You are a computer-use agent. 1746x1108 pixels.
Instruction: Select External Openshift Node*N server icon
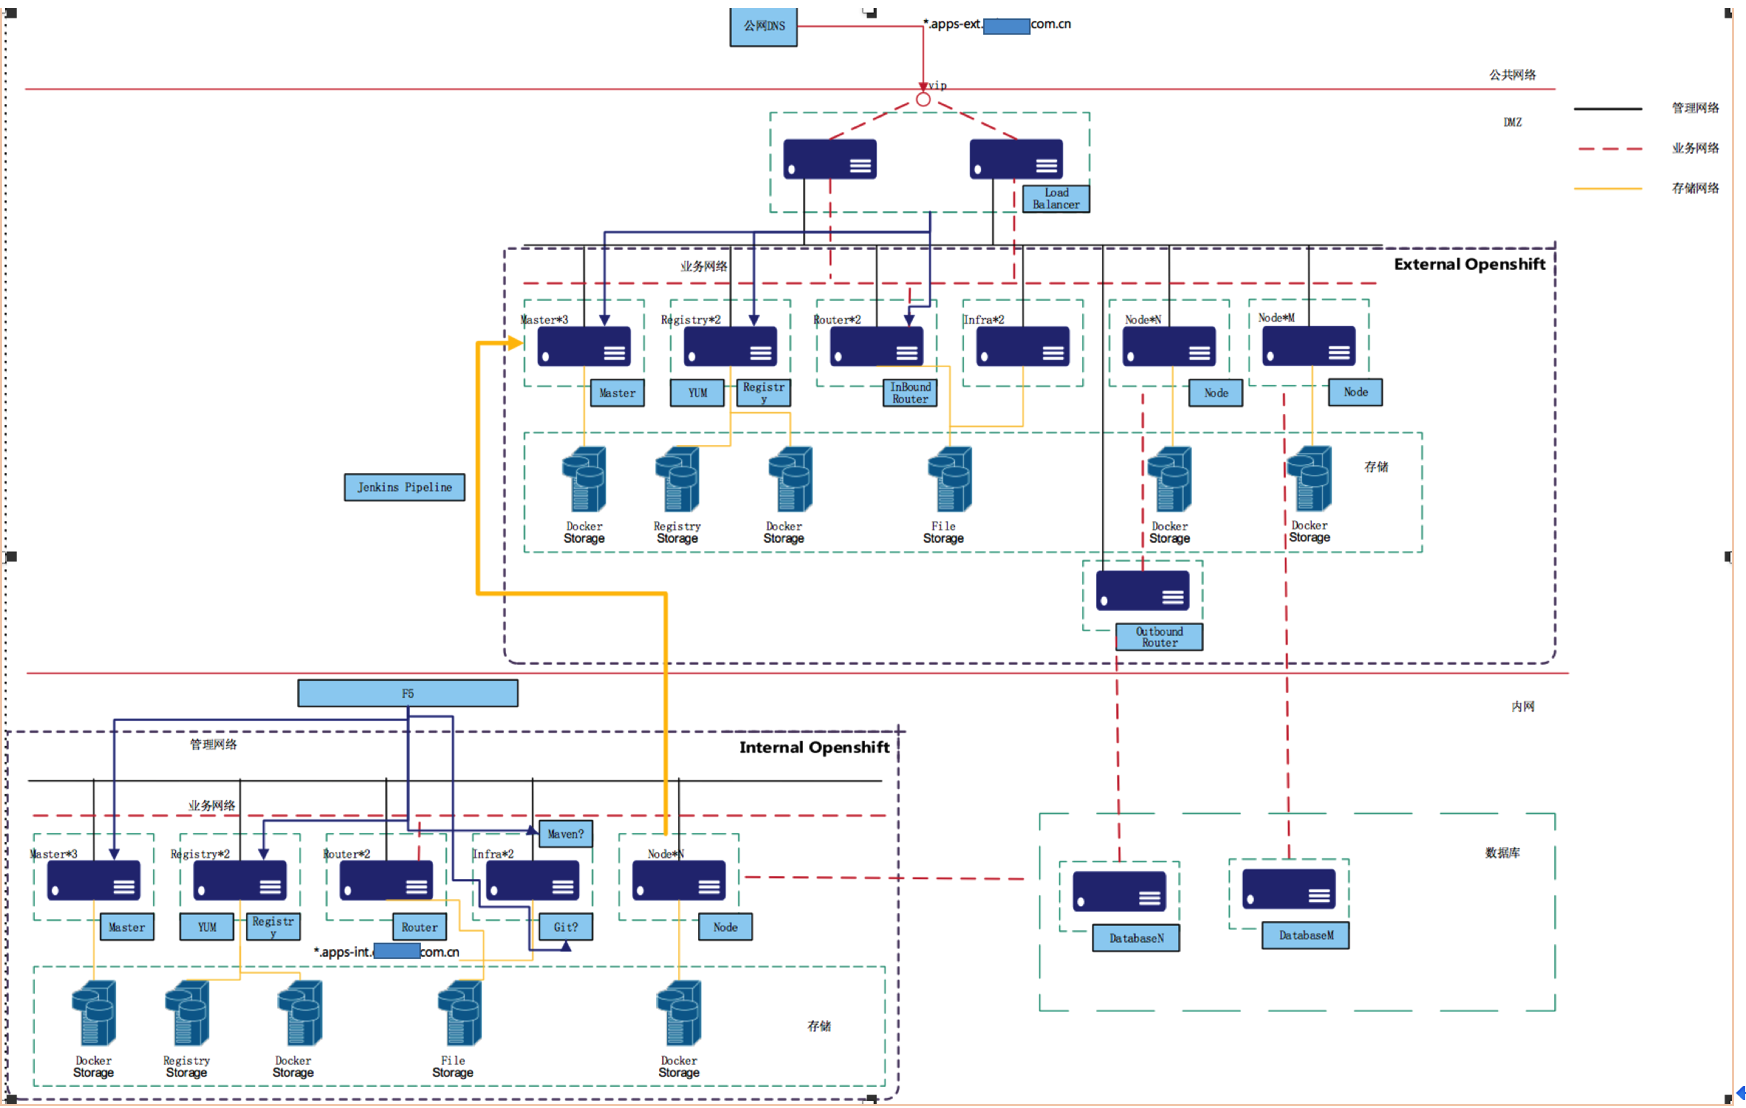click(x=1169, y=346)
